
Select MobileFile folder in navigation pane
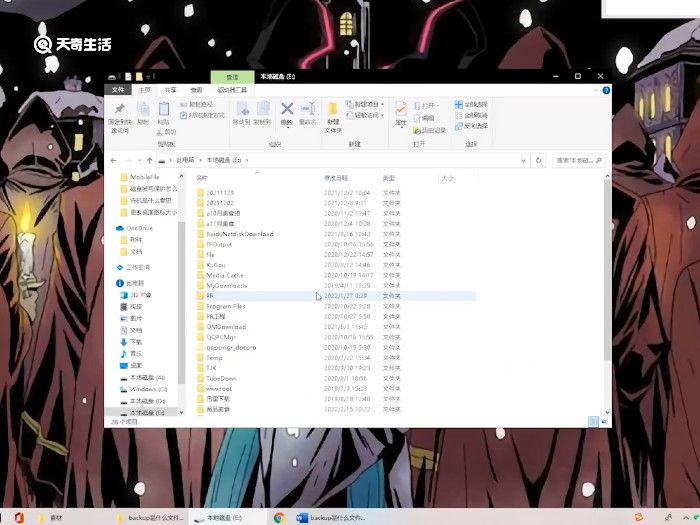(140, 177)
